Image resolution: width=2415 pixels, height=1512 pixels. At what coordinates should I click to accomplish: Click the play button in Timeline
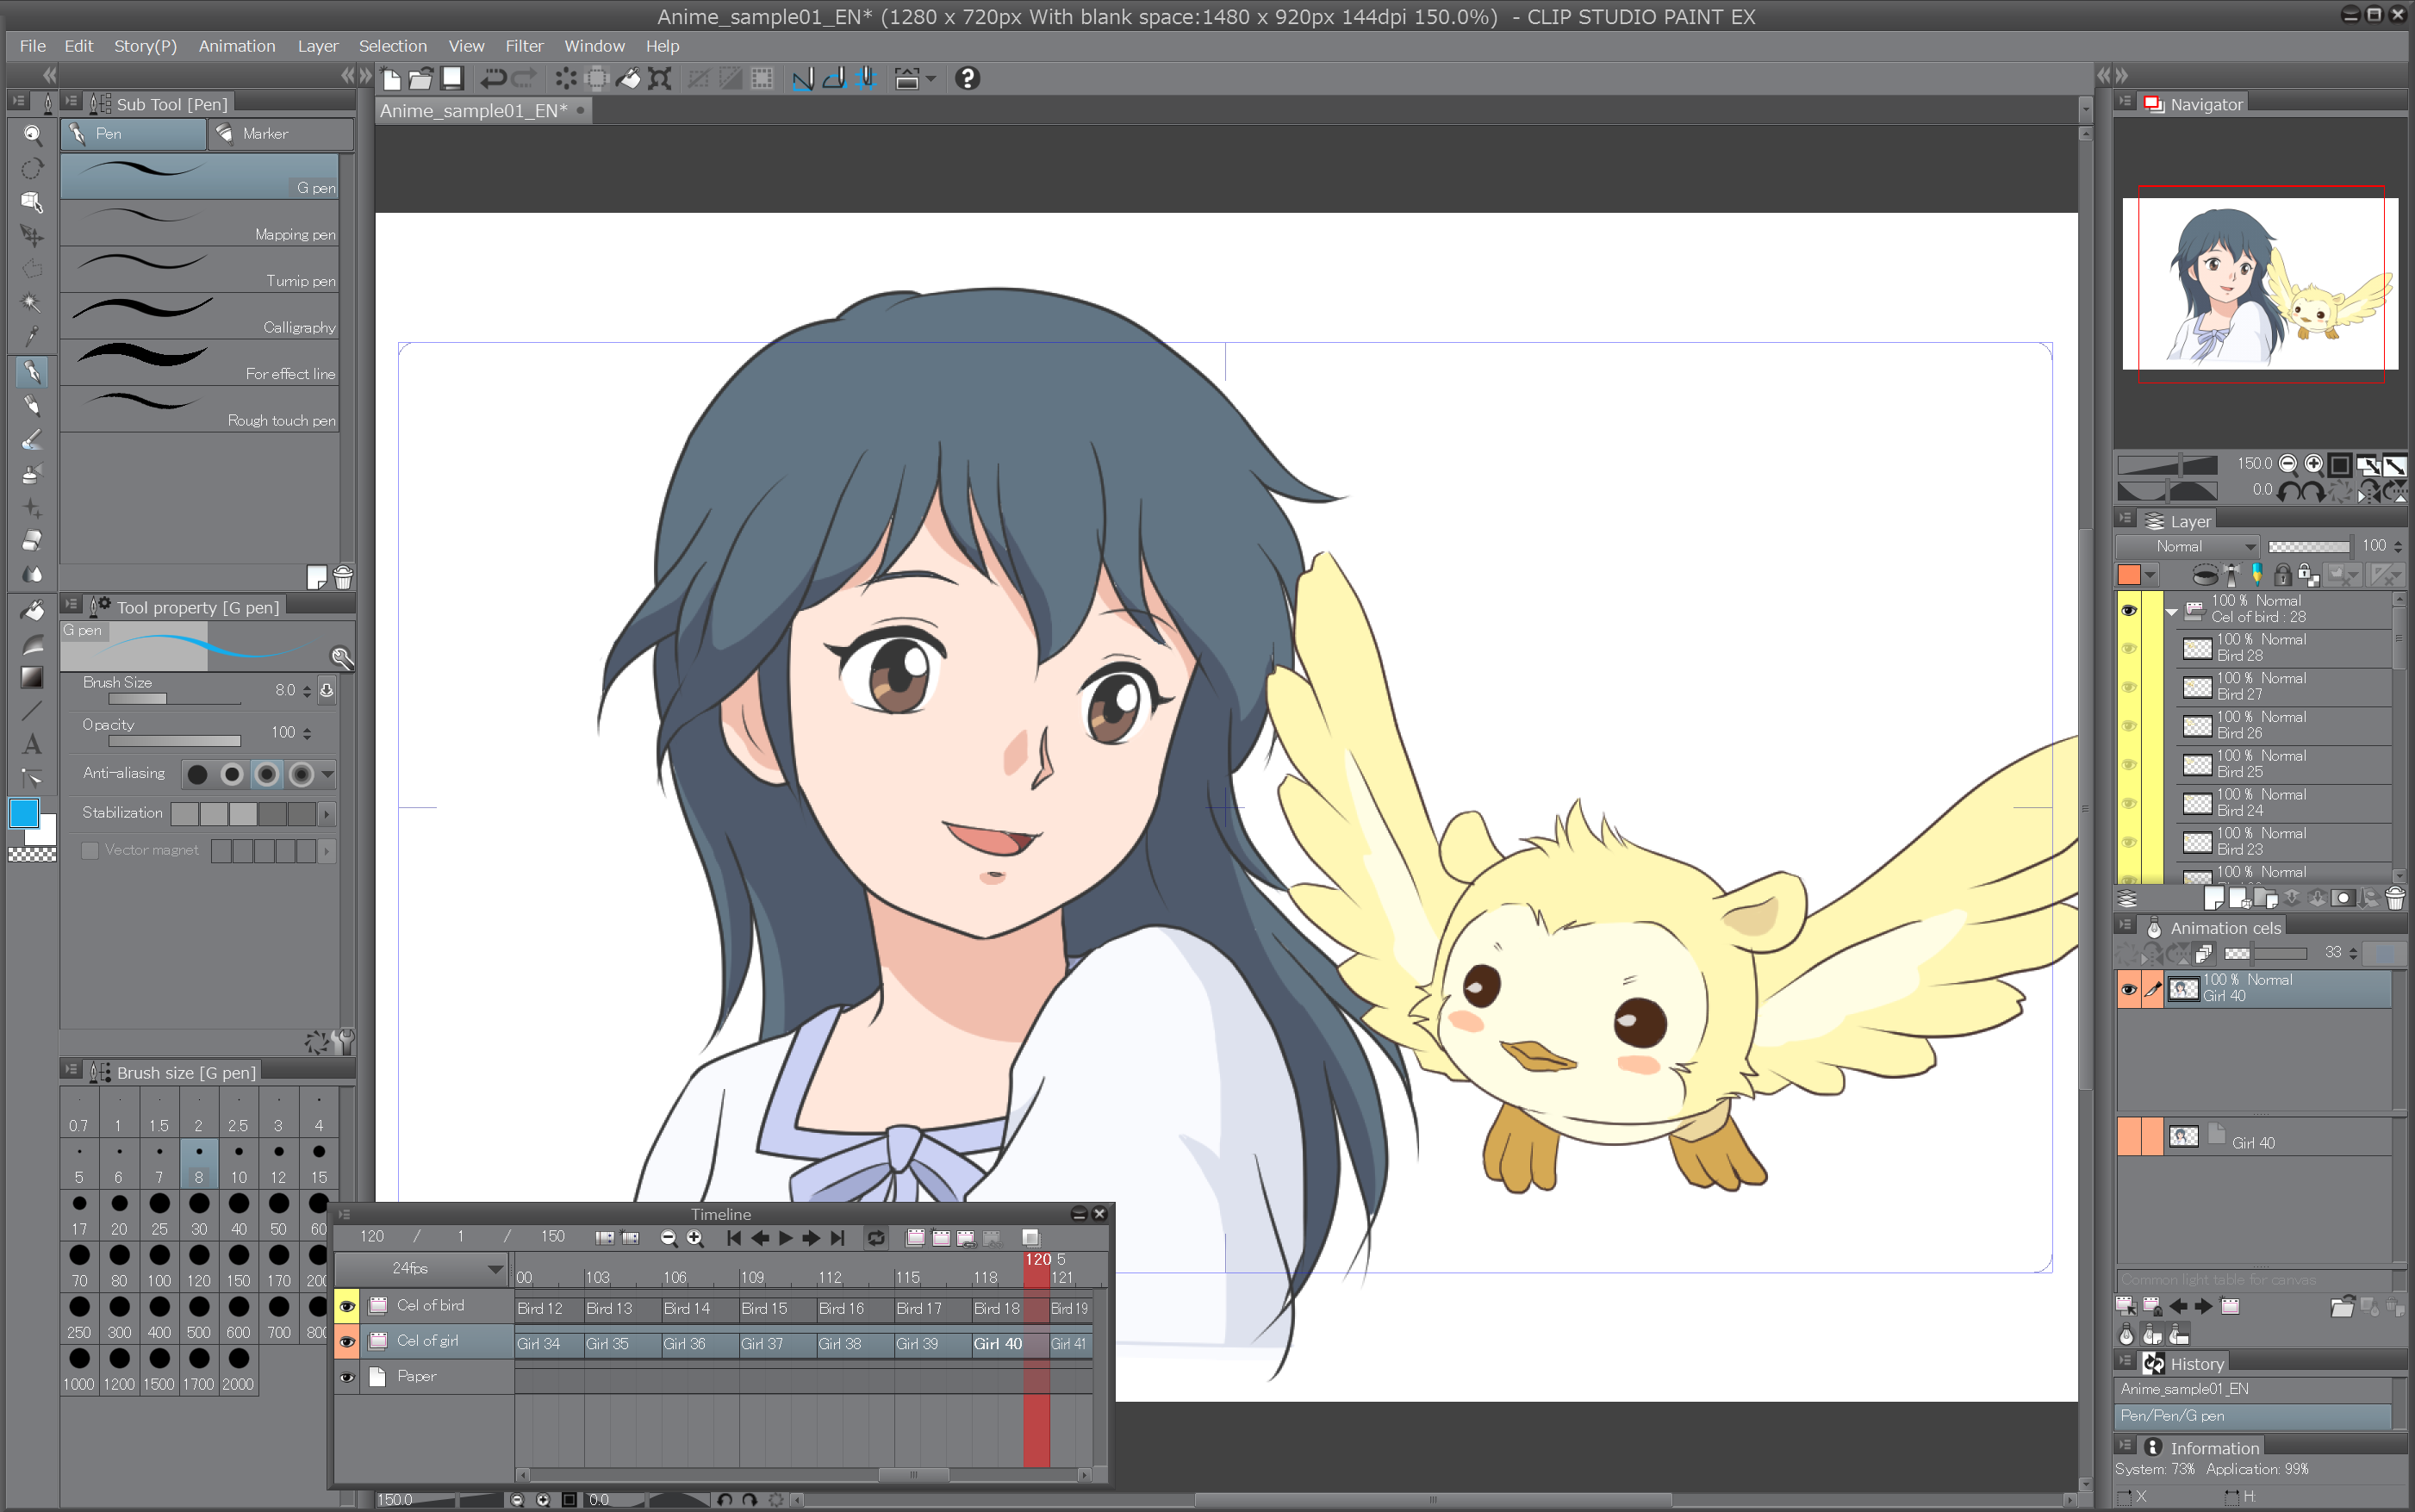(x=785, y=1238)
